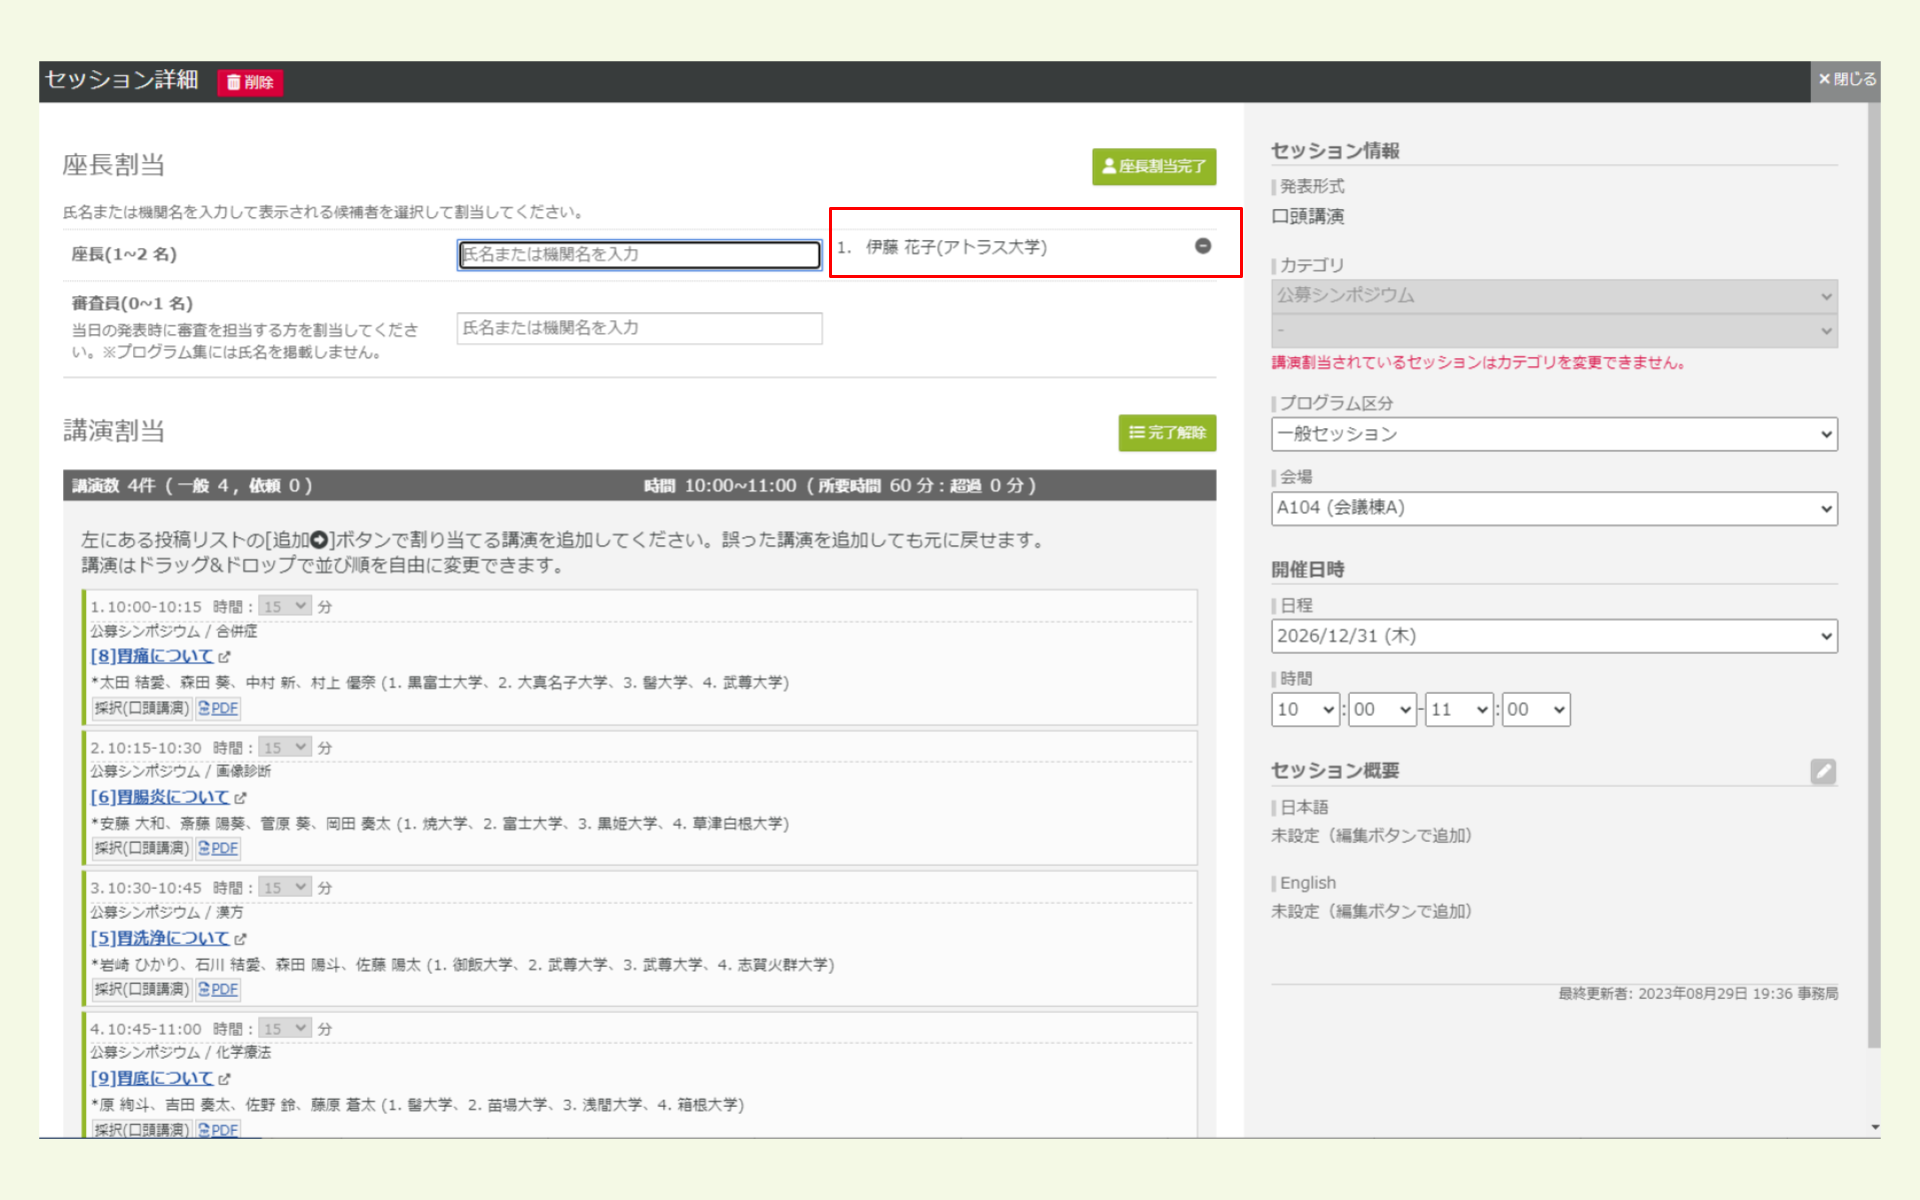Click the pencil icon to edit セッション概要
1920x1200 pixels.
point(1824,771)
